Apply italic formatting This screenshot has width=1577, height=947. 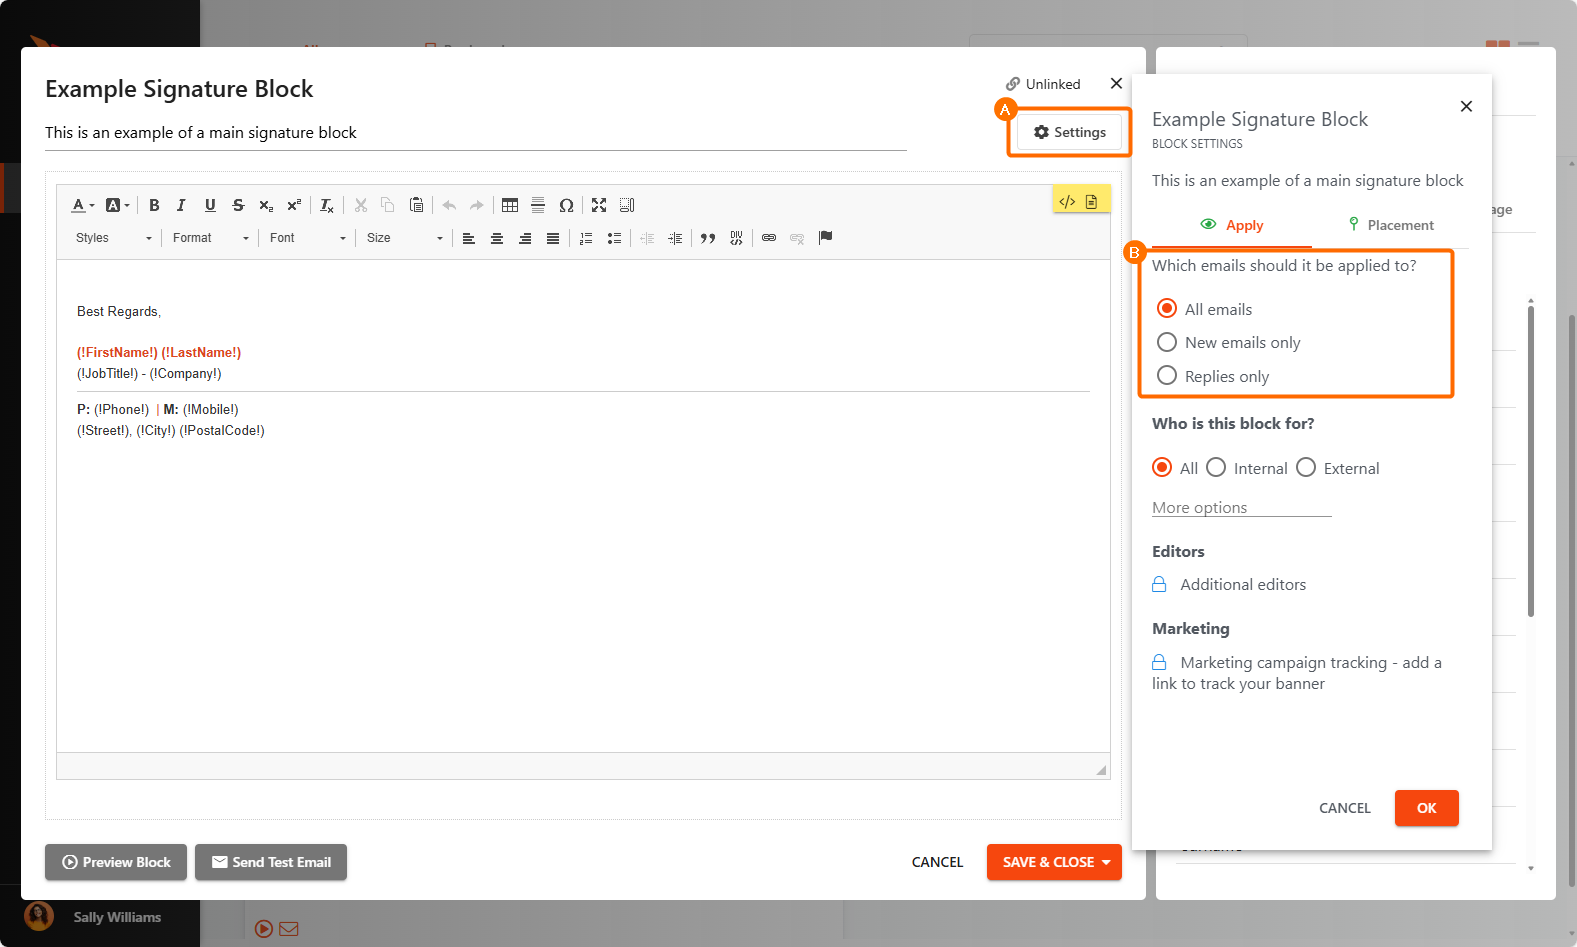[x=181, y=205]
